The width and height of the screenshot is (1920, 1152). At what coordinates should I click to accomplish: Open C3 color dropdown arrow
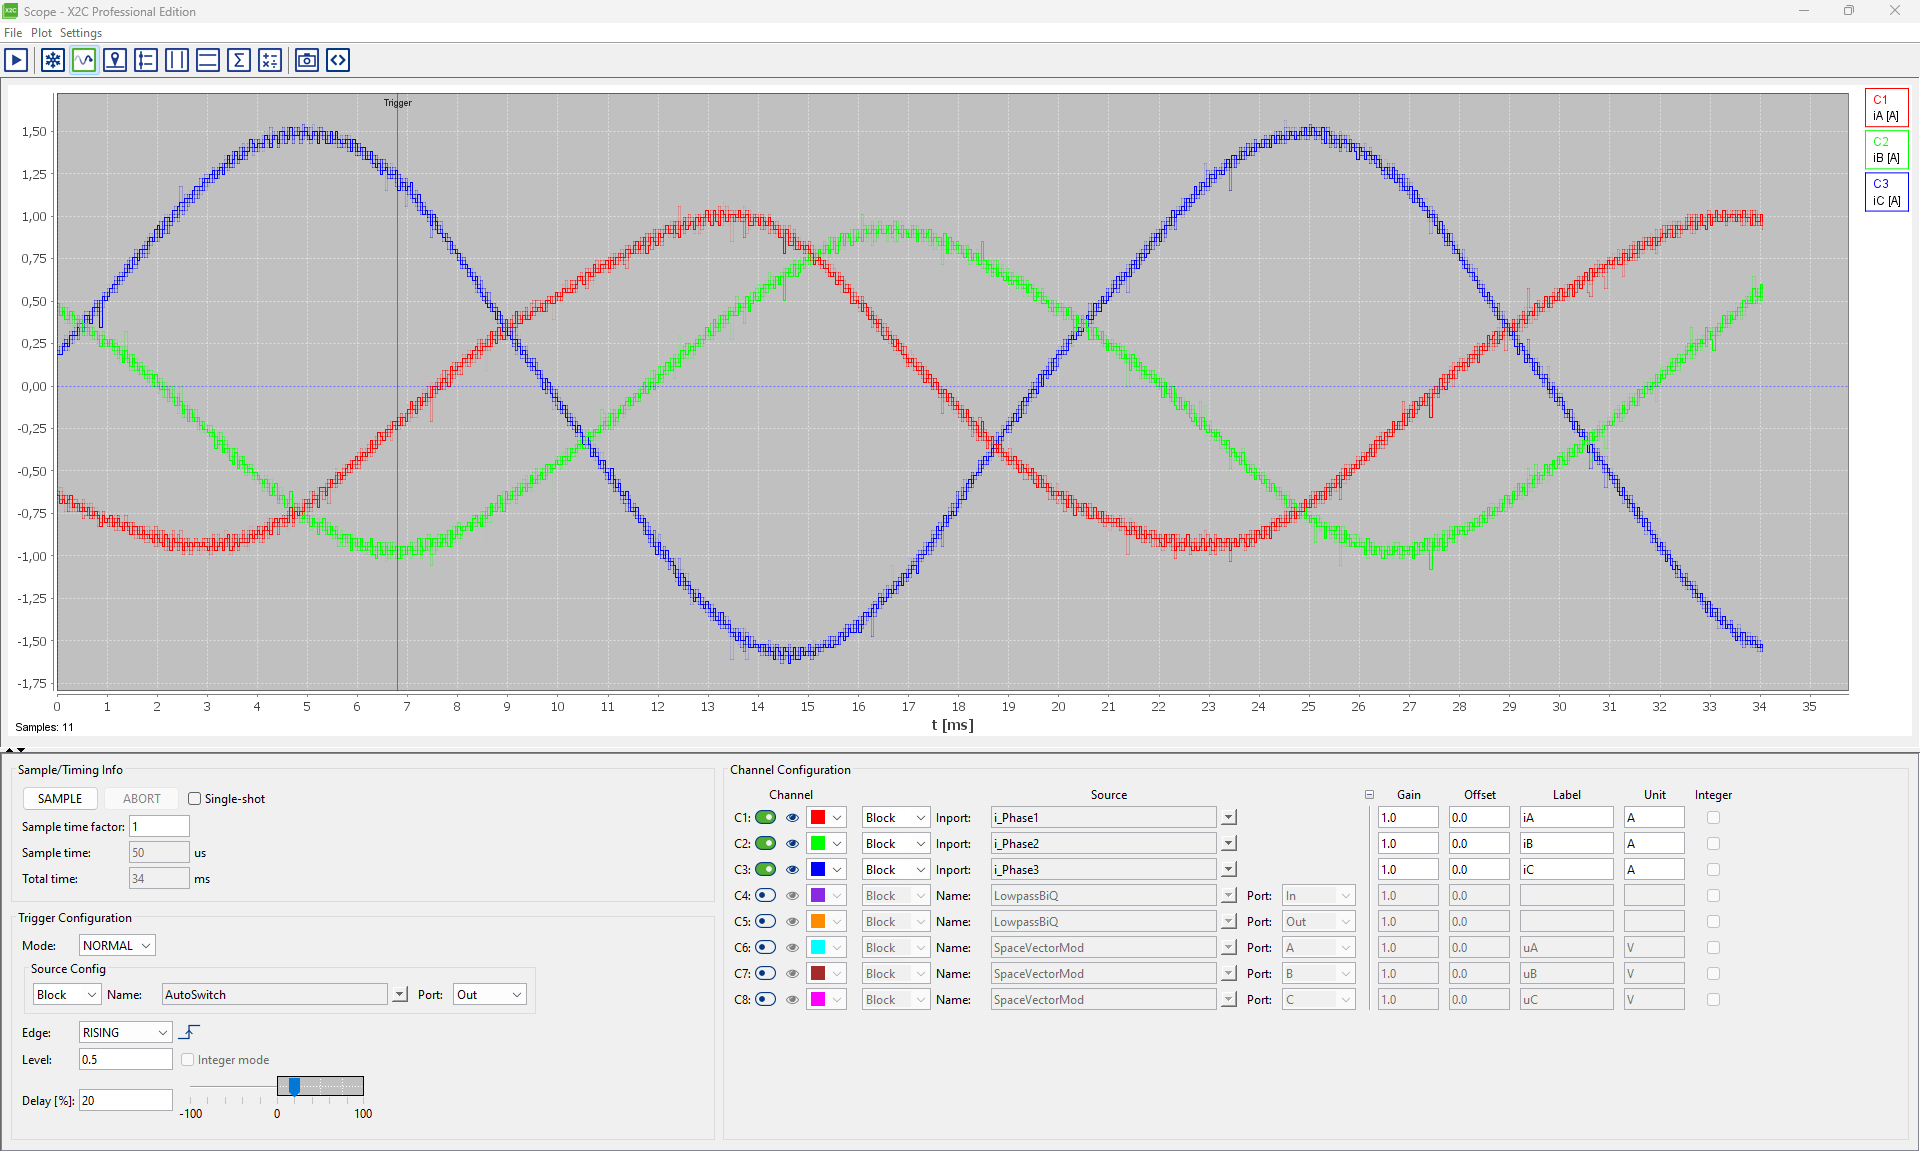[x=837, y=870]
